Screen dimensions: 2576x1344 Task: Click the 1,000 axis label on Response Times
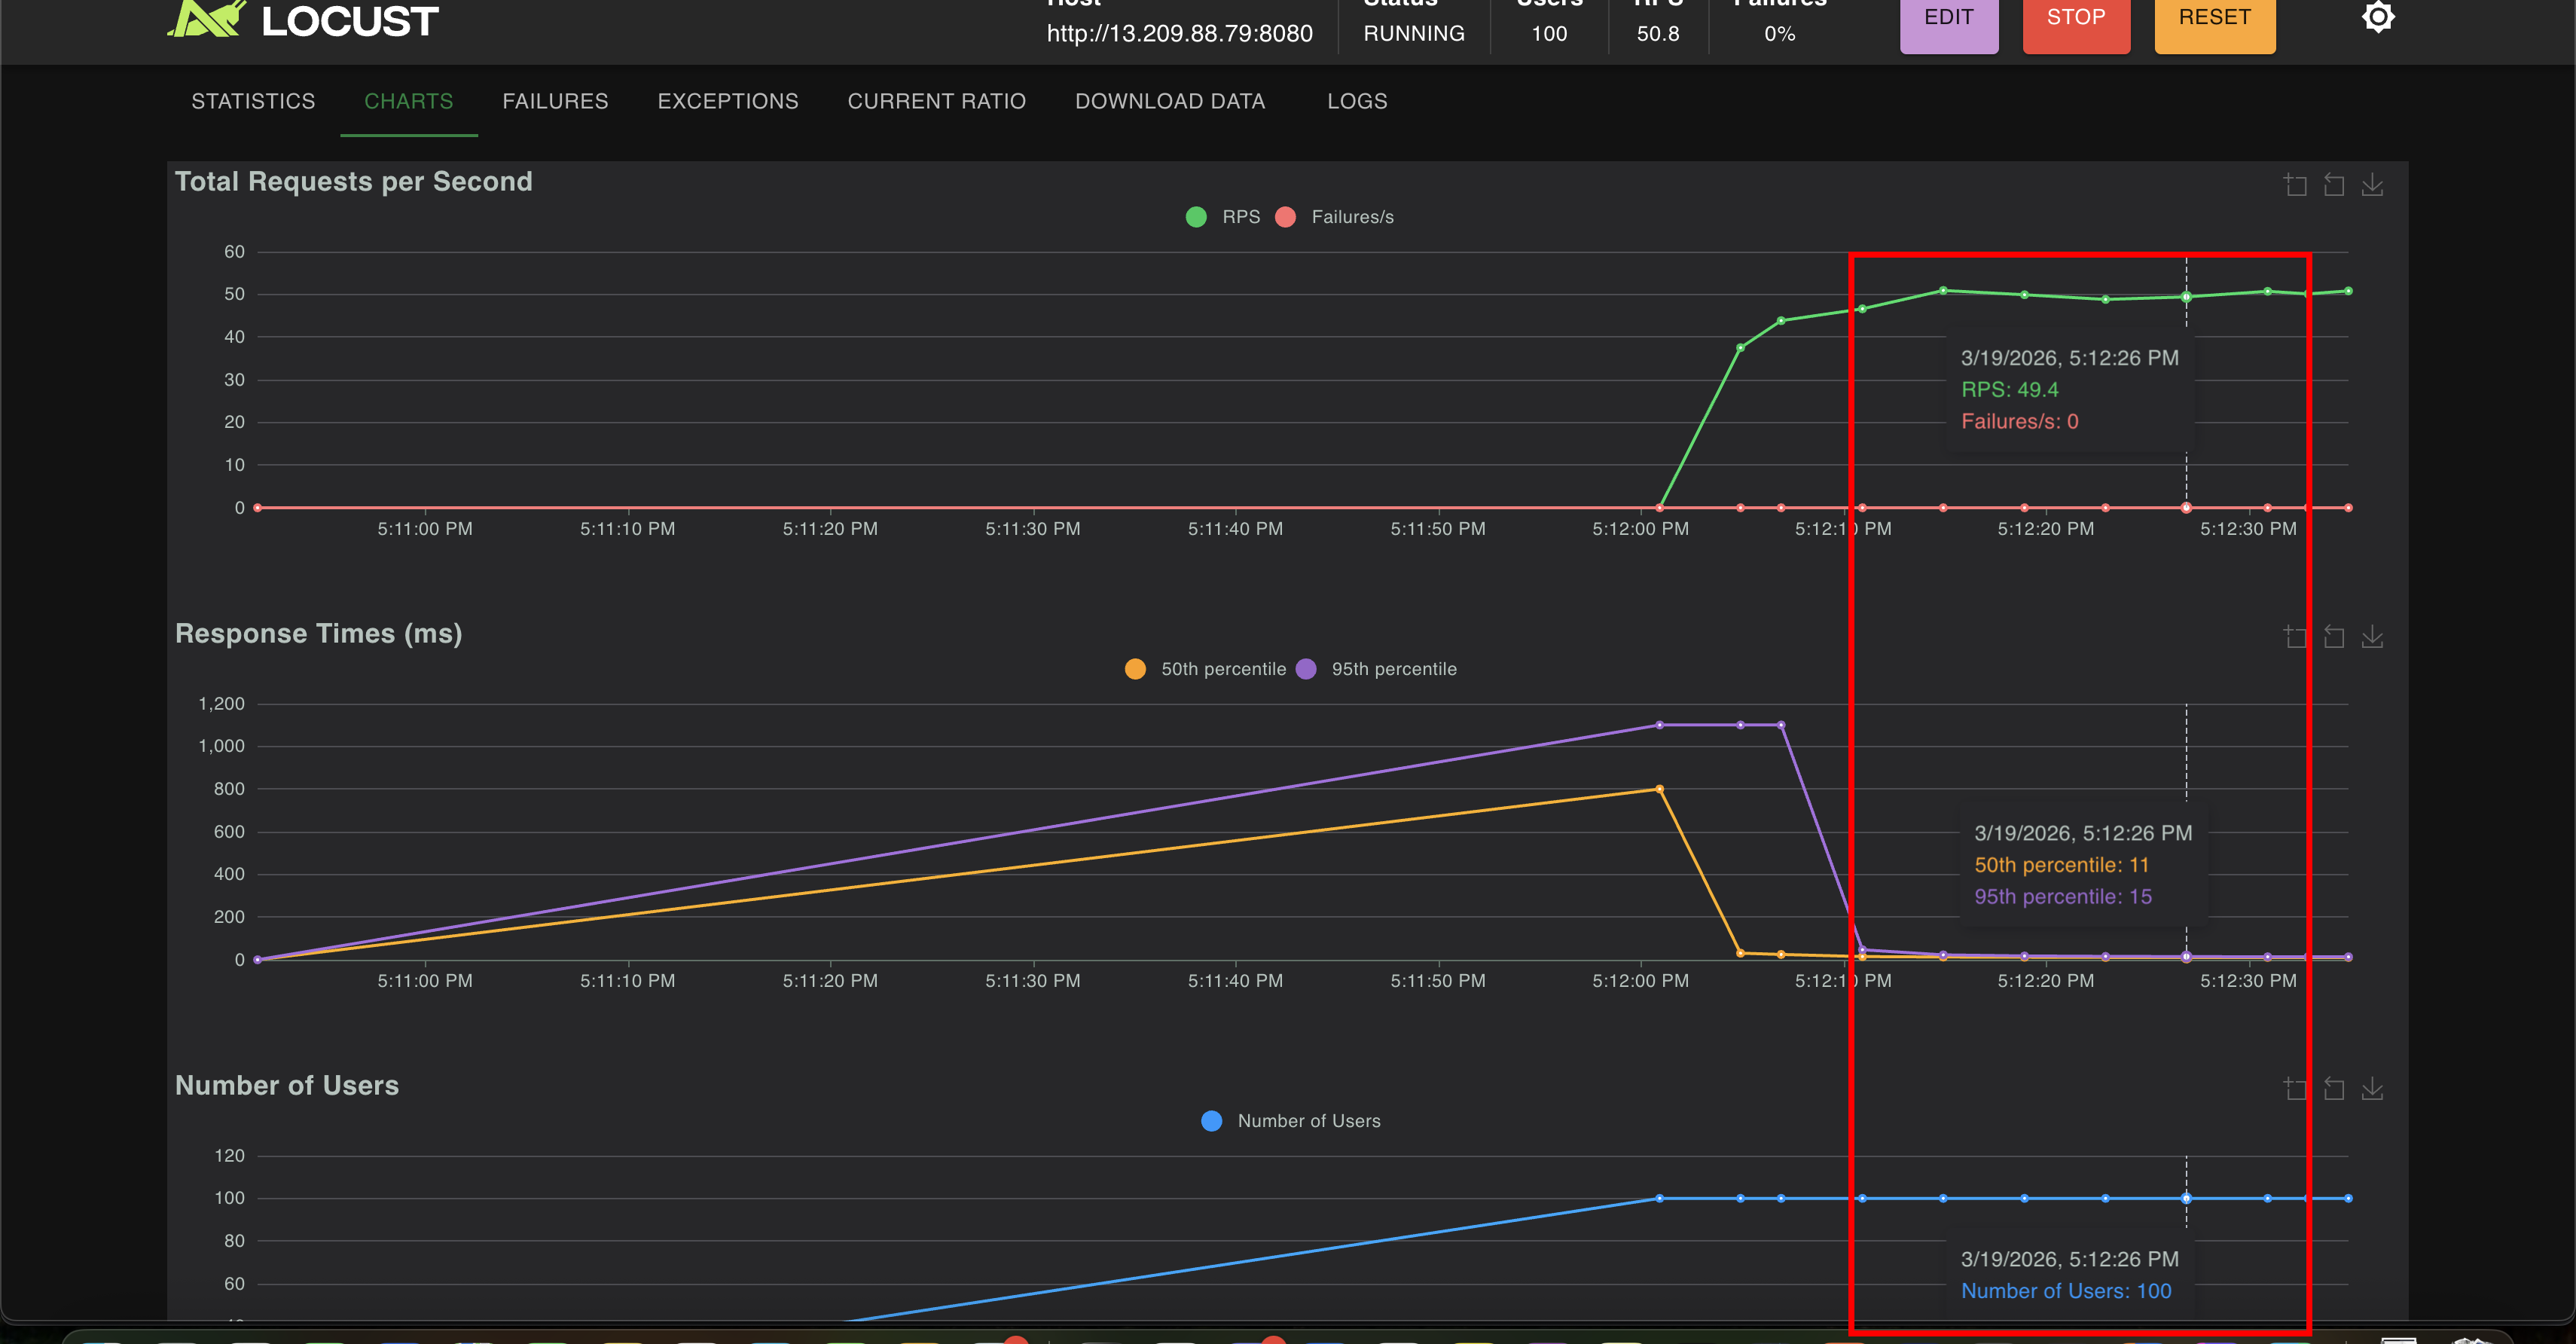[222, 746]
